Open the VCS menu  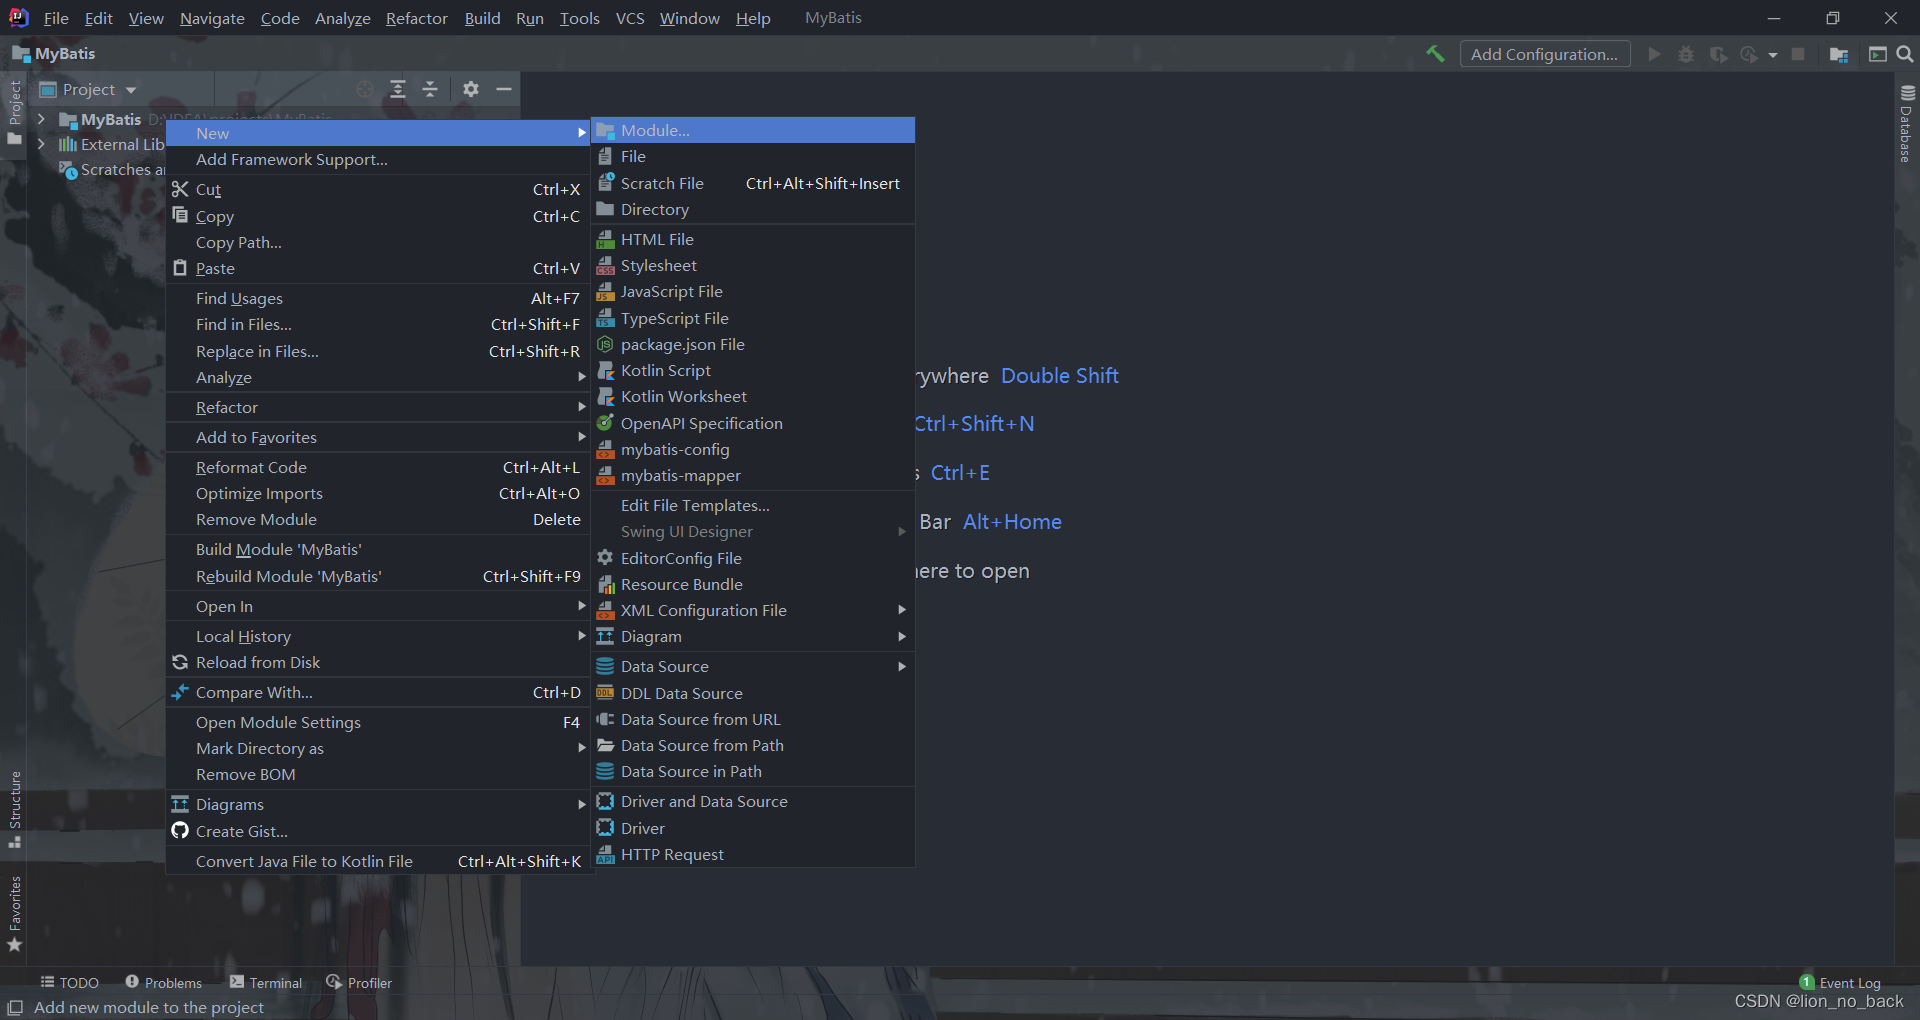click(630, 18)
